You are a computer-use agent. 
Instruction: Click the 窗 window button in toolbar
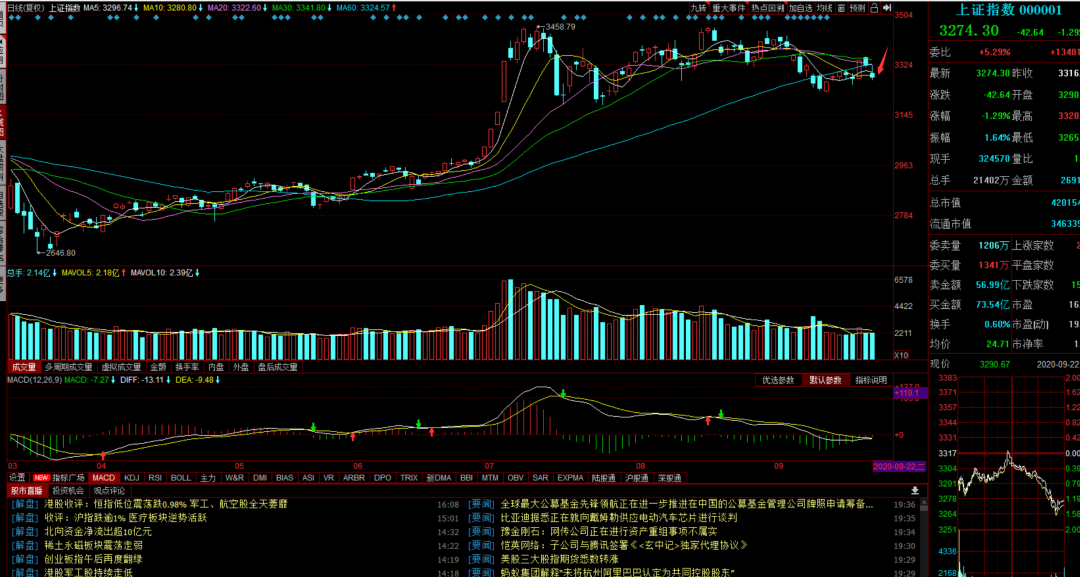(842, 7)
